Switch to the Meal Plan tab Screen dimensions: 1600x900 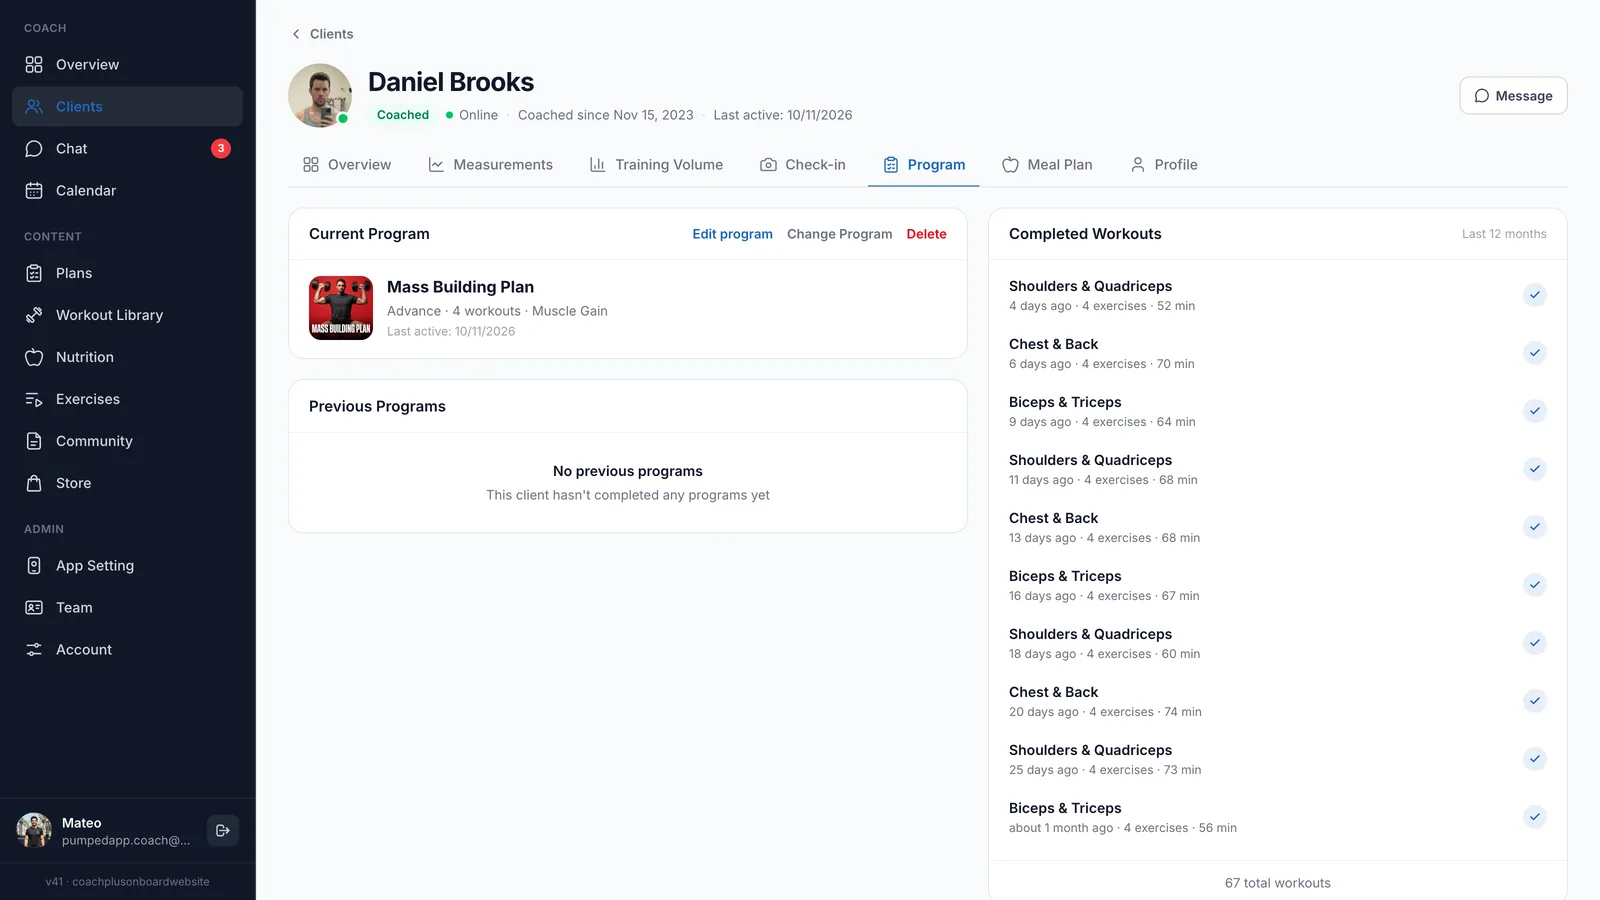coord(1047,165)
